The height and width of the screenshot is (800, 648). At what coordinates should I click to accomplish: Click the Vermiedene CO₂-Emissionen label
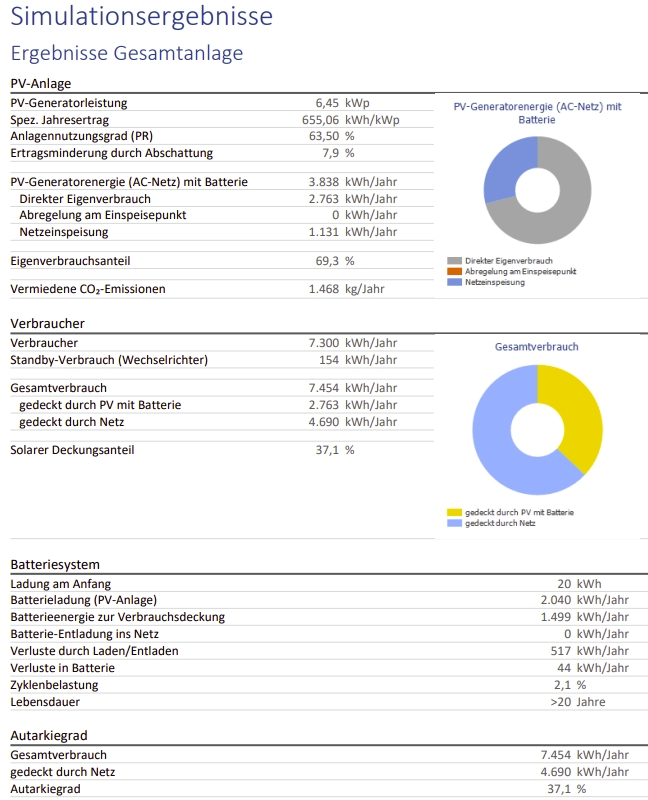click(88, 289)
